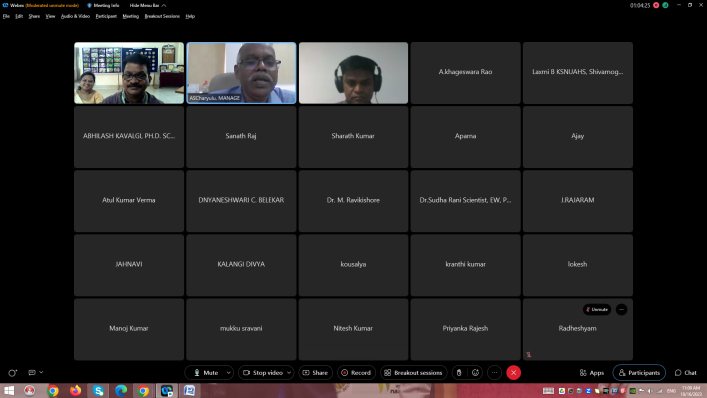The image size is (707, 398).
Task: Open Skype from the taskbar
Action: pos(98,390)
